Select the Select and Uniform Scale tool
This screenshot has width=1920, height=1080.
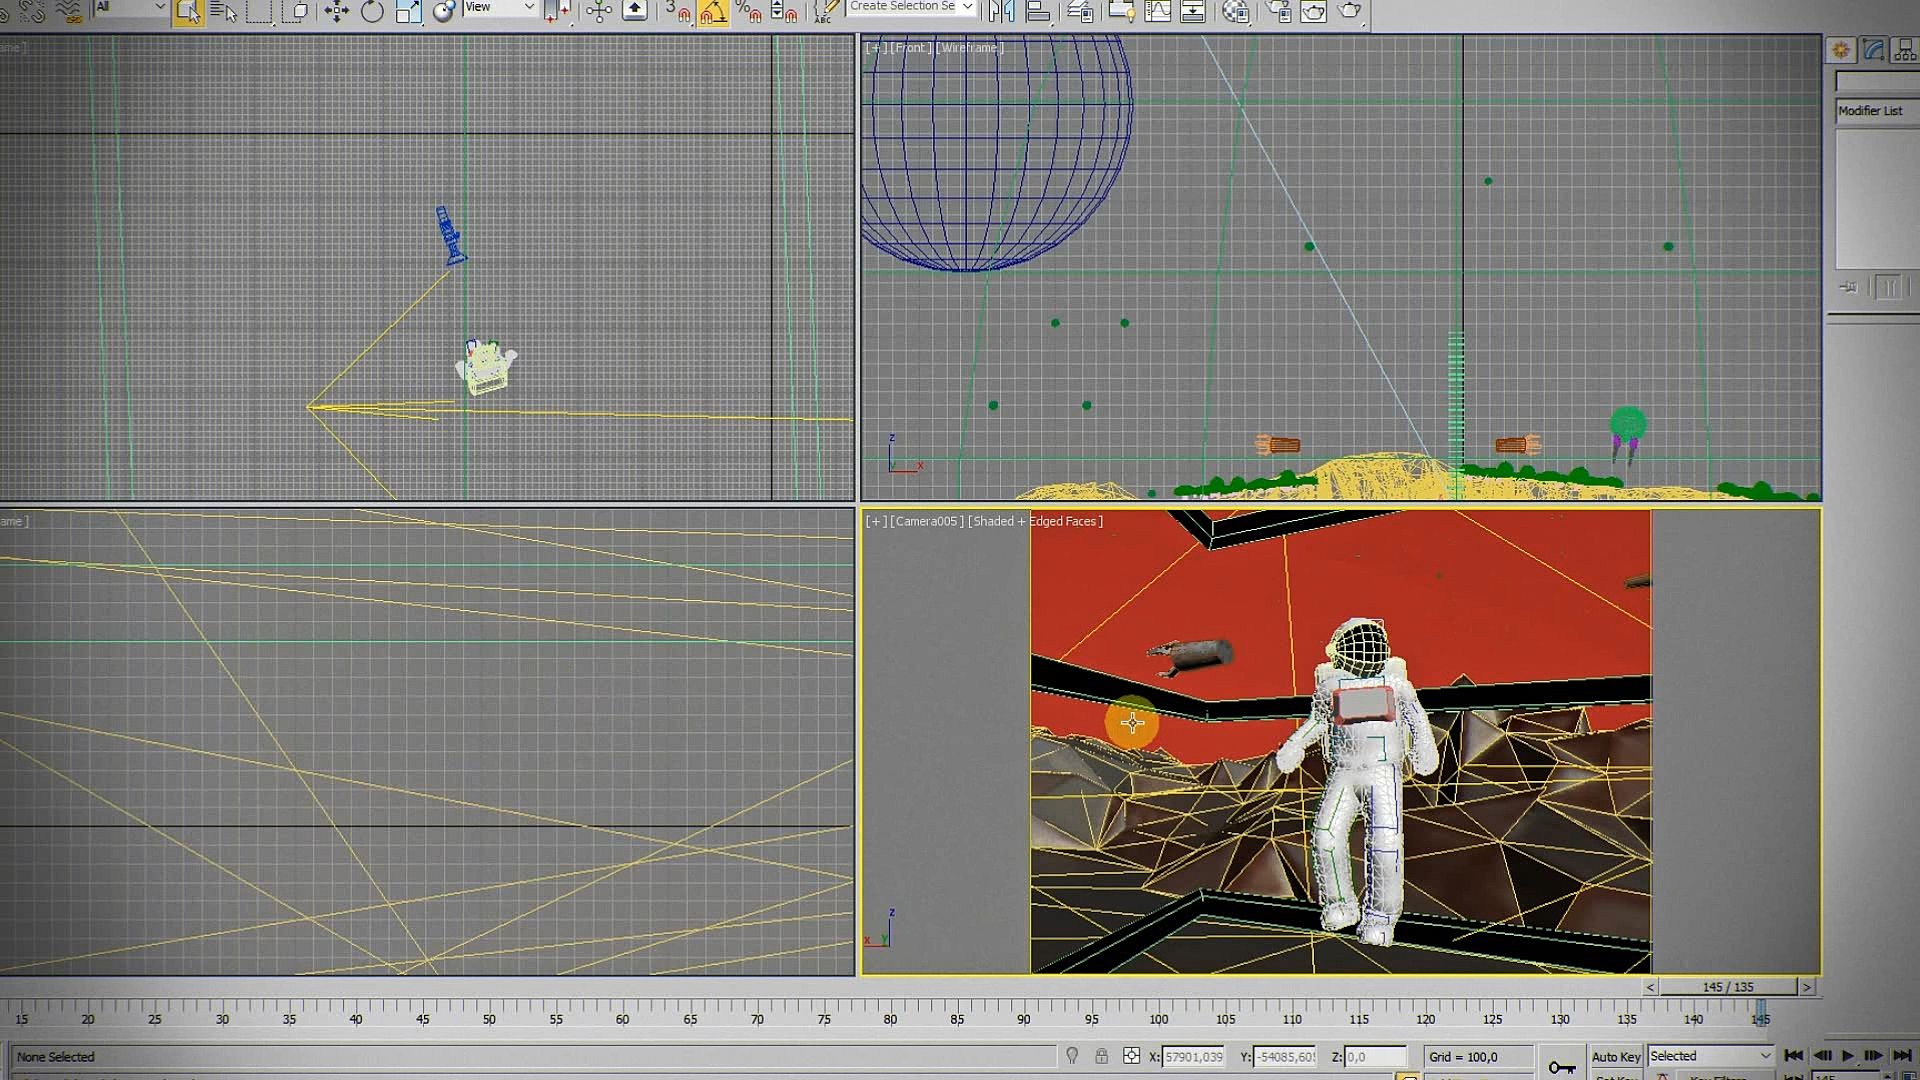pos(408,11)
